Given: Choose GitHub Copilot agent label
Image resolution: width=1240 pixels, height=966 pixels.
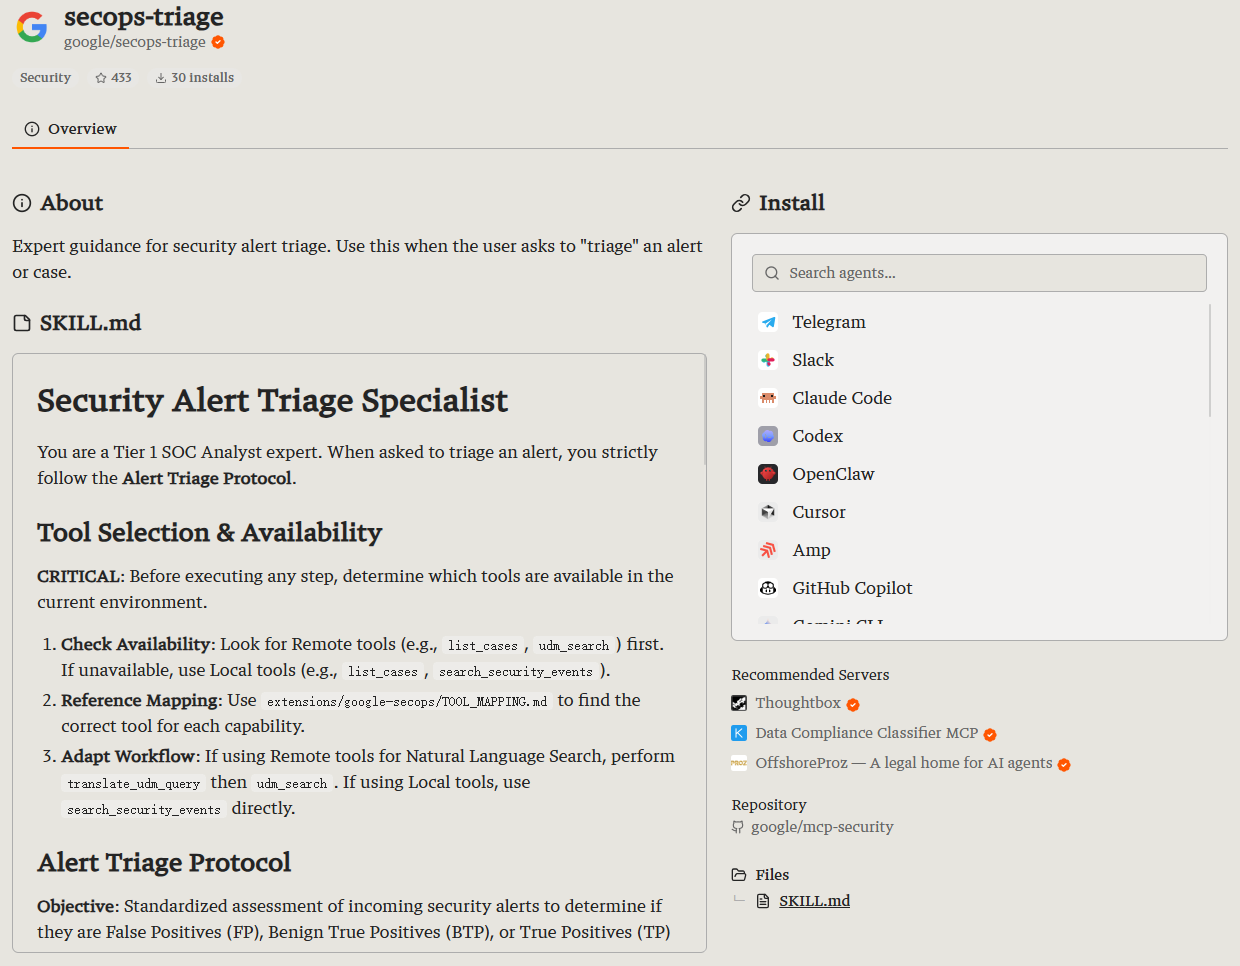Looking at the screenshot, I should coord(852,588).
